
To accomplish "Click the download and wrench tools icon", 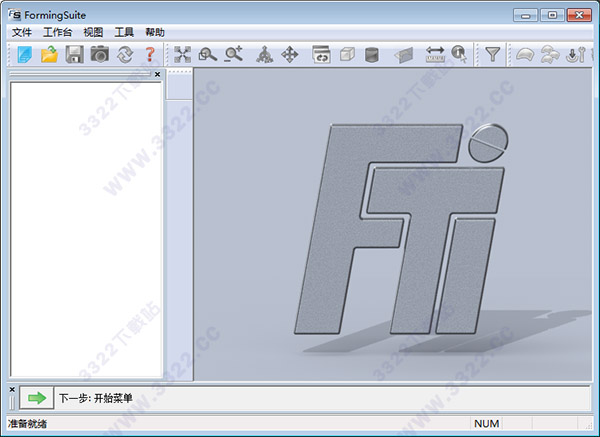I will pyautogui.click(x=576, y=54).
